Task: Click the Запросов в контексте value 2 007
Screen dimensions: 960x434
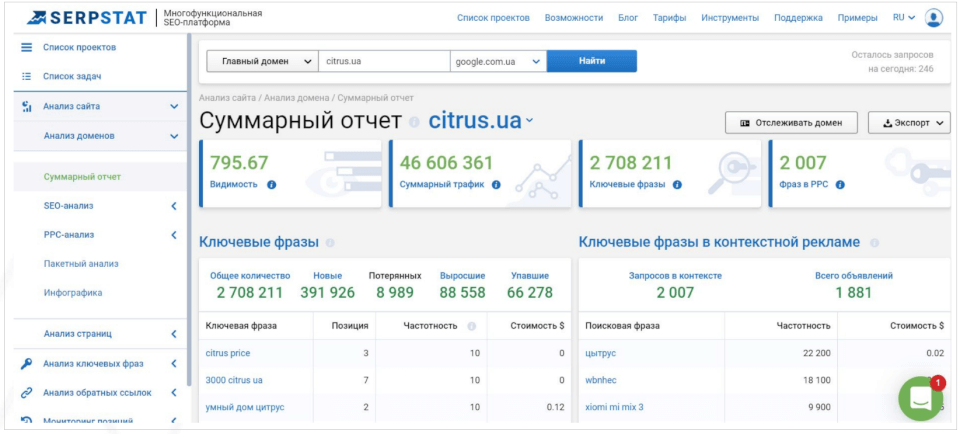Action: point(675,293)
